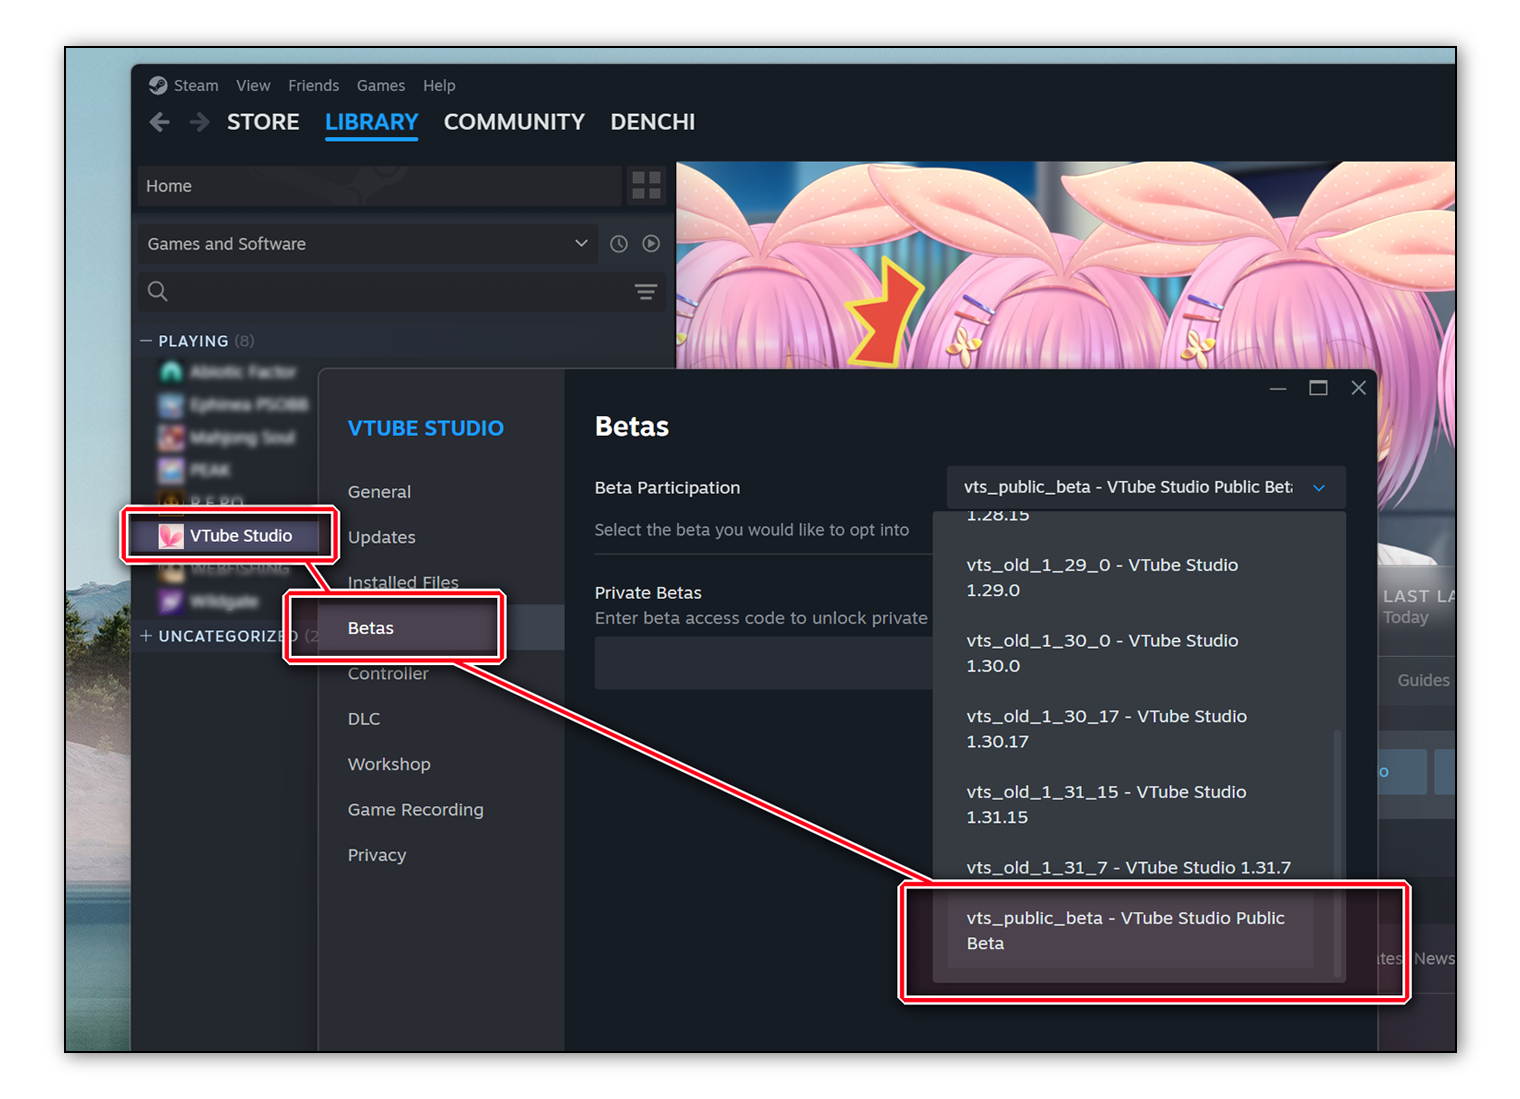Collapse the PLAYING section

[146, 340]
